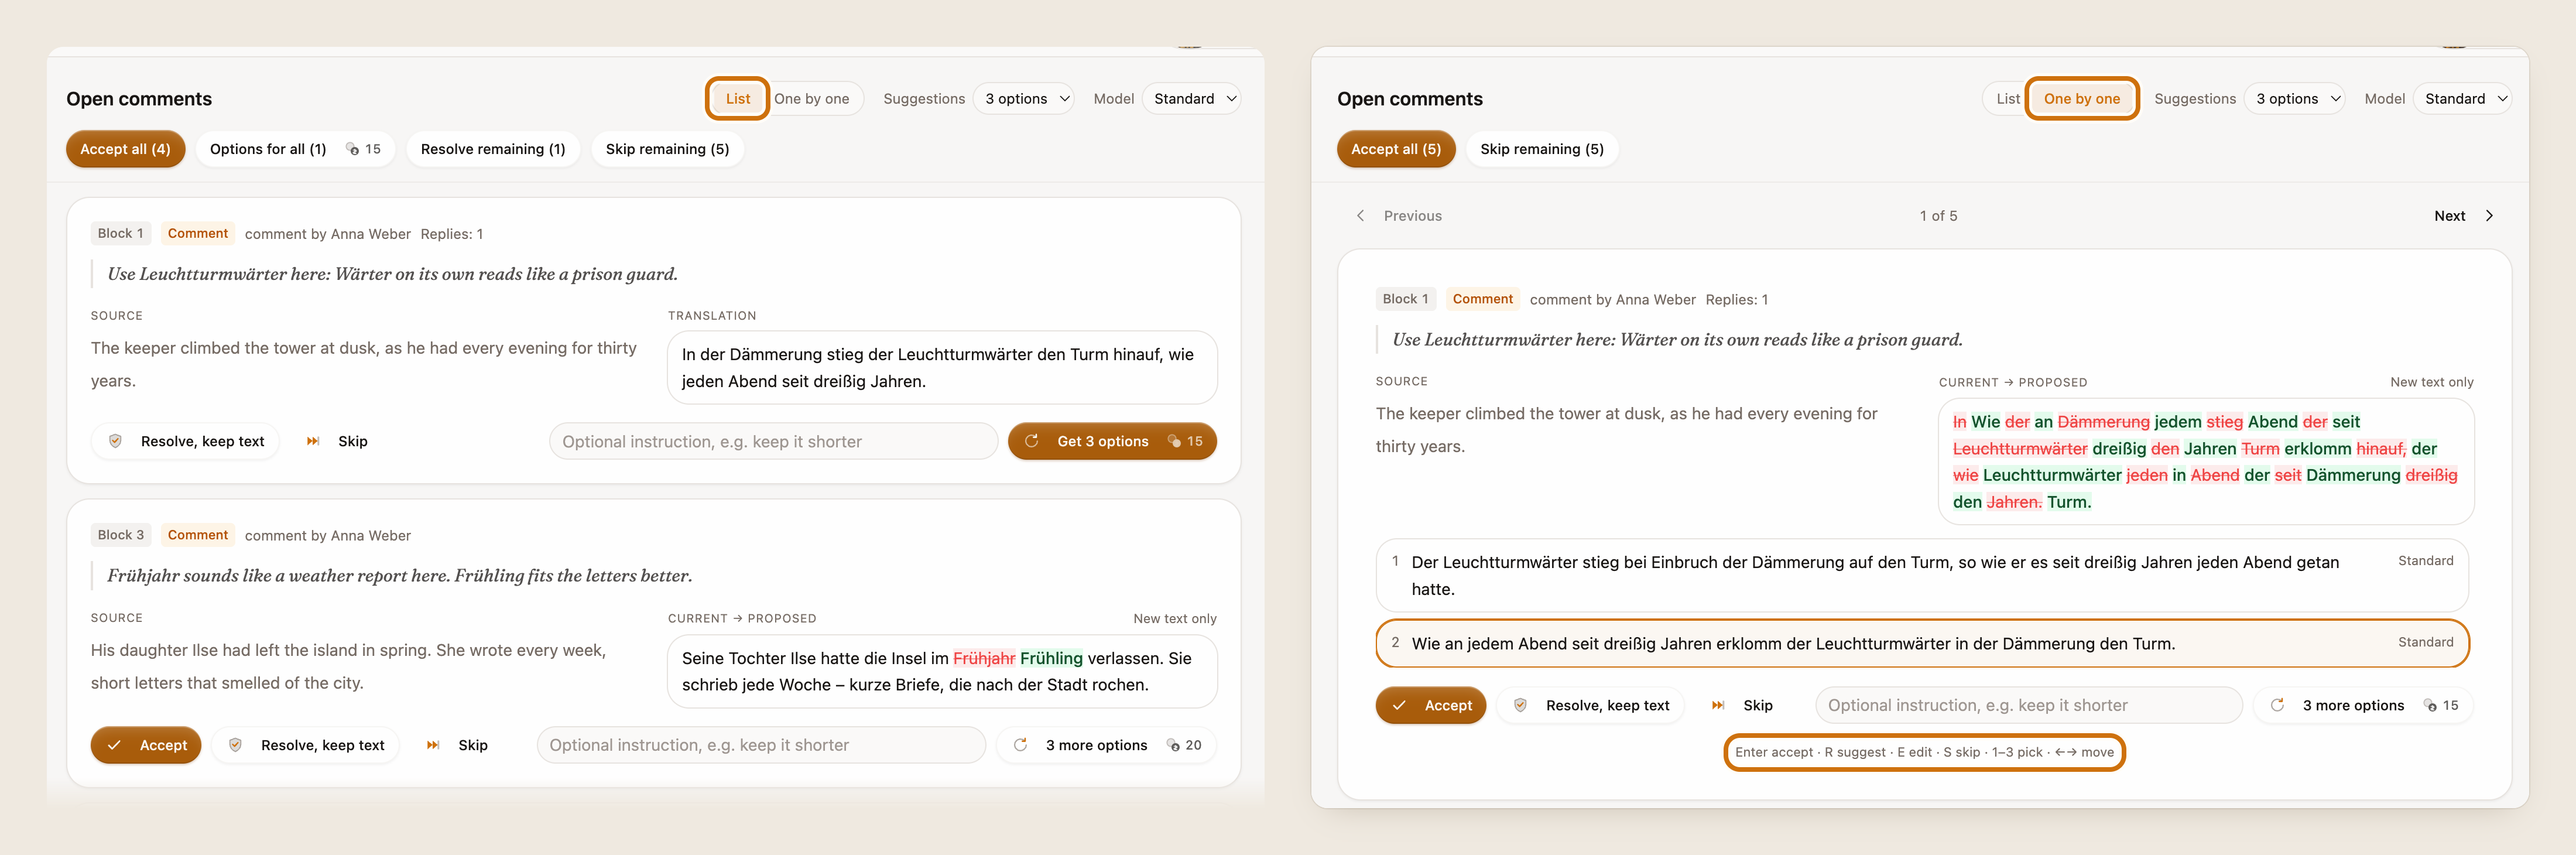Click Block 1 translation text box in left panel
Image resolution: width=2576 pixels, height=855 pixels.
[942, 367]
